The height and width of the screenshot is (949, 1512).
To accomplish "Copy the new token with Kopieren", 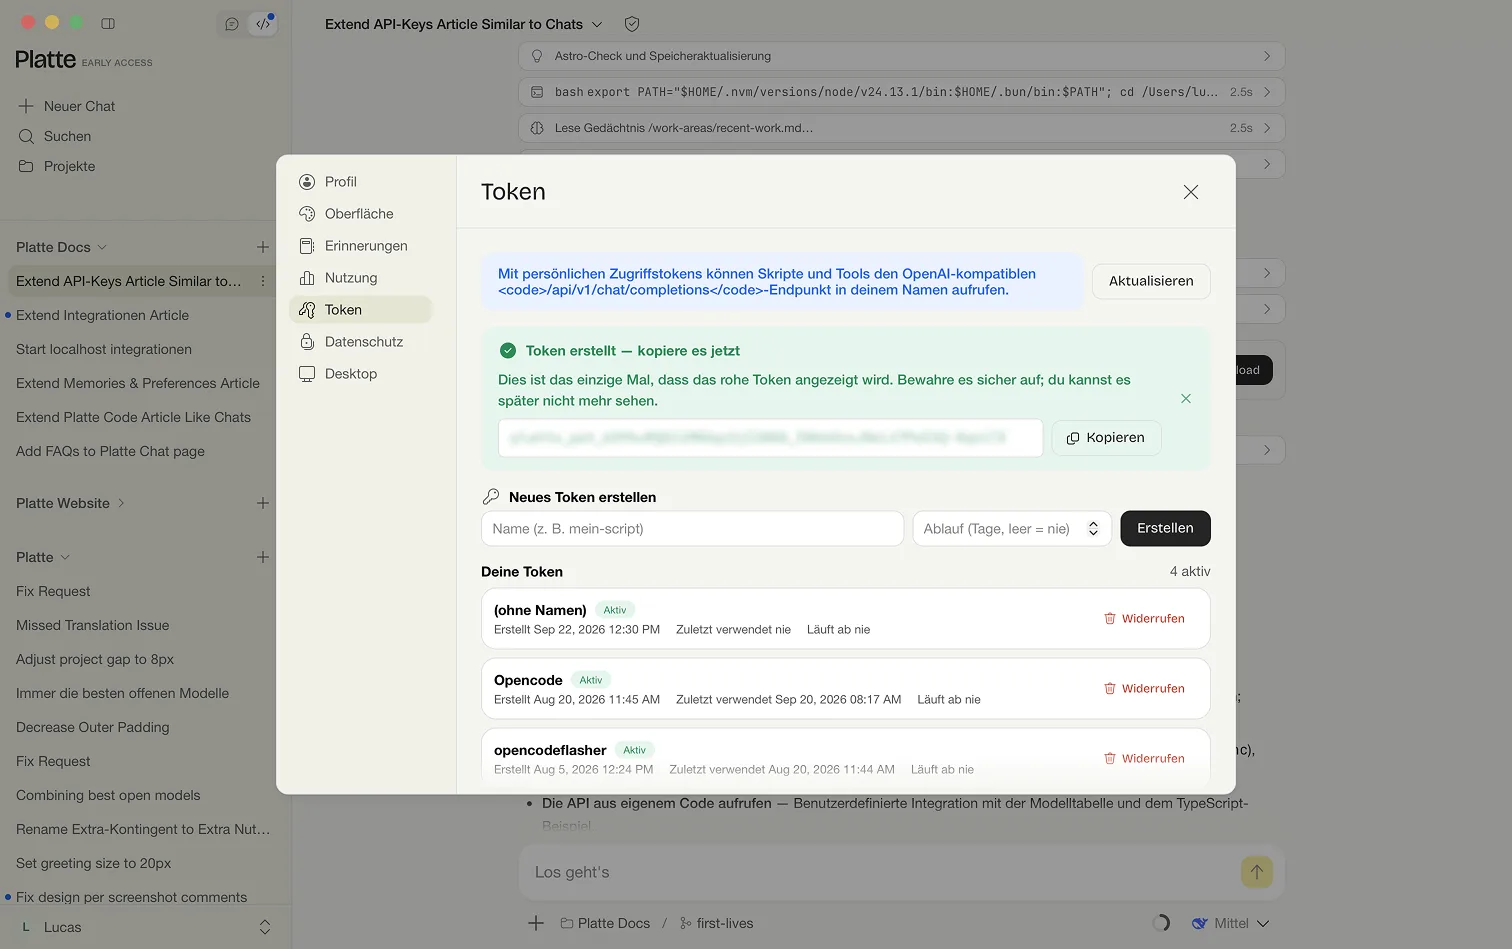I will (1106, 438).
